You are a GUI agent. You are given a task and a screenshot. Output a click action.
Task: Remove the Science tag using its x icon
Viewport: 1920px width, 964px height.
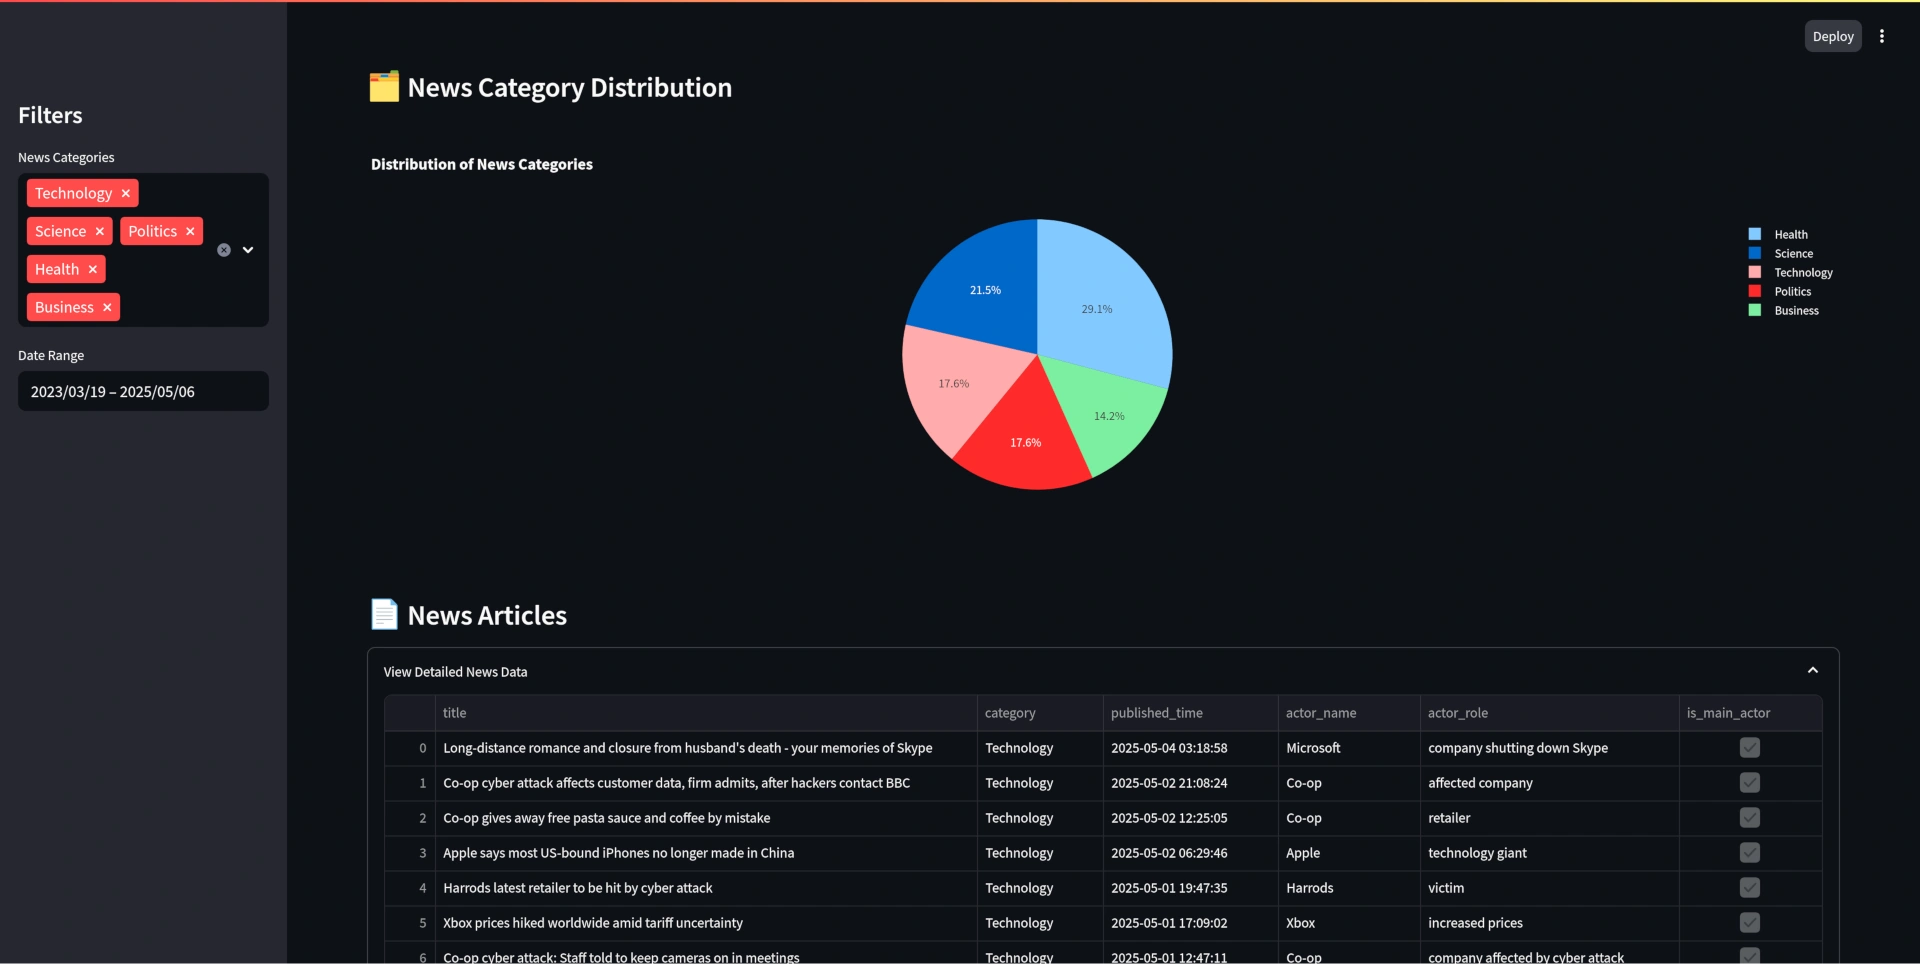(x=99, y=231)
